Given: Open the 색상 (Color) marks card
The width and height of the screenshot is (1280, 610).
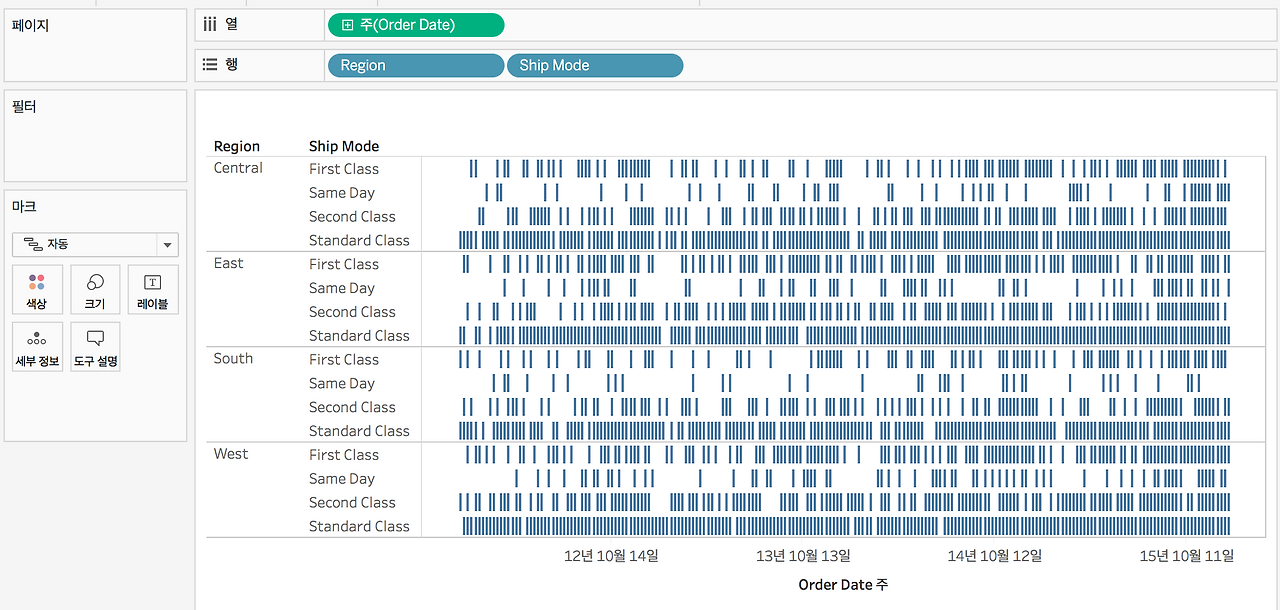Looking at the screenshot, I should click(37, 290).
